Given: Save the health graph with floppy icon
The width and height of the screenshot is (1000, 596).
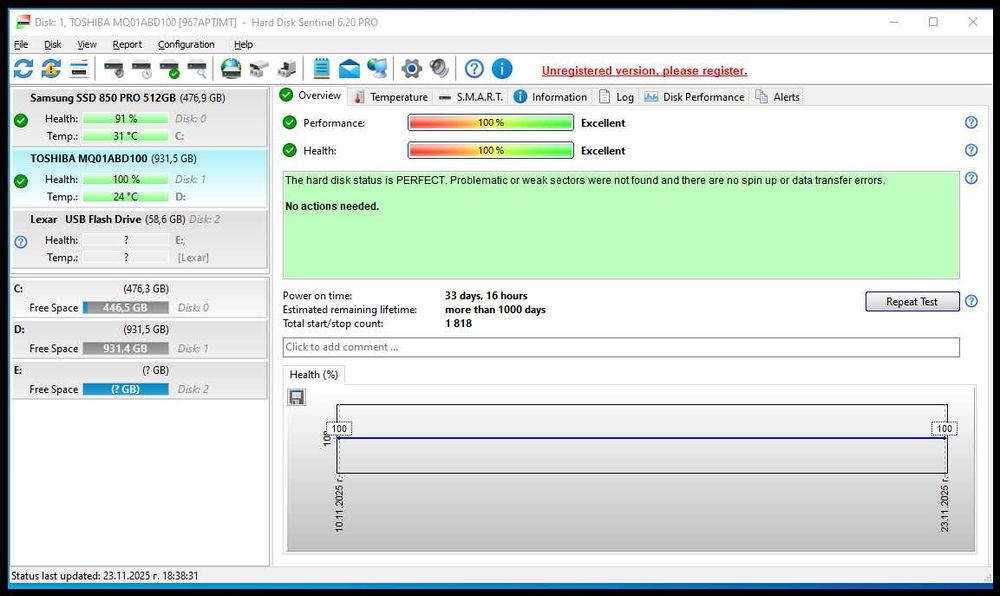Looking at the screenshot, I should (x=297, y=397).
